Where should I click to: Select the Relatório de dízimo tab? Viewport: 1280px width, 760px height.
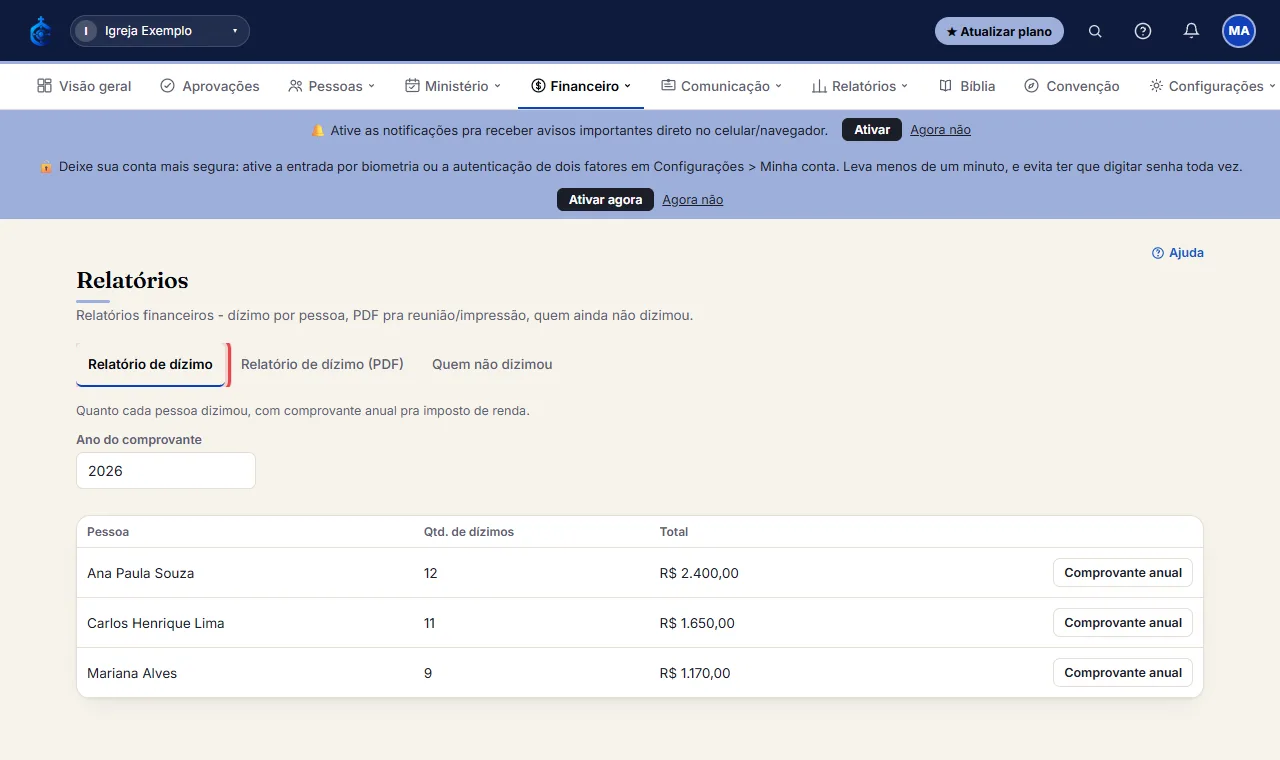[150, 365]
